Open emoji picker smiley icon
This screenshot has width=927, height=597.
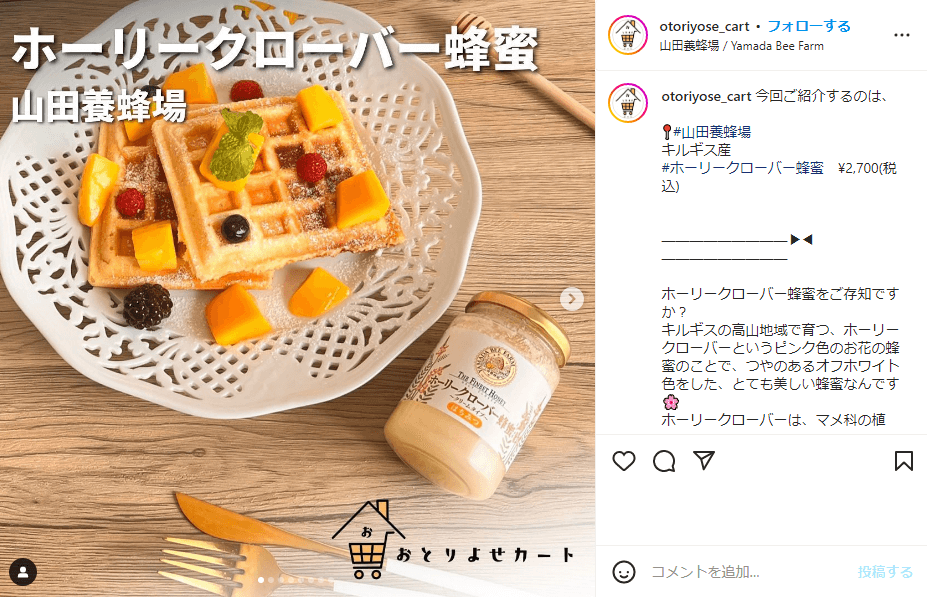coord(624,572)
